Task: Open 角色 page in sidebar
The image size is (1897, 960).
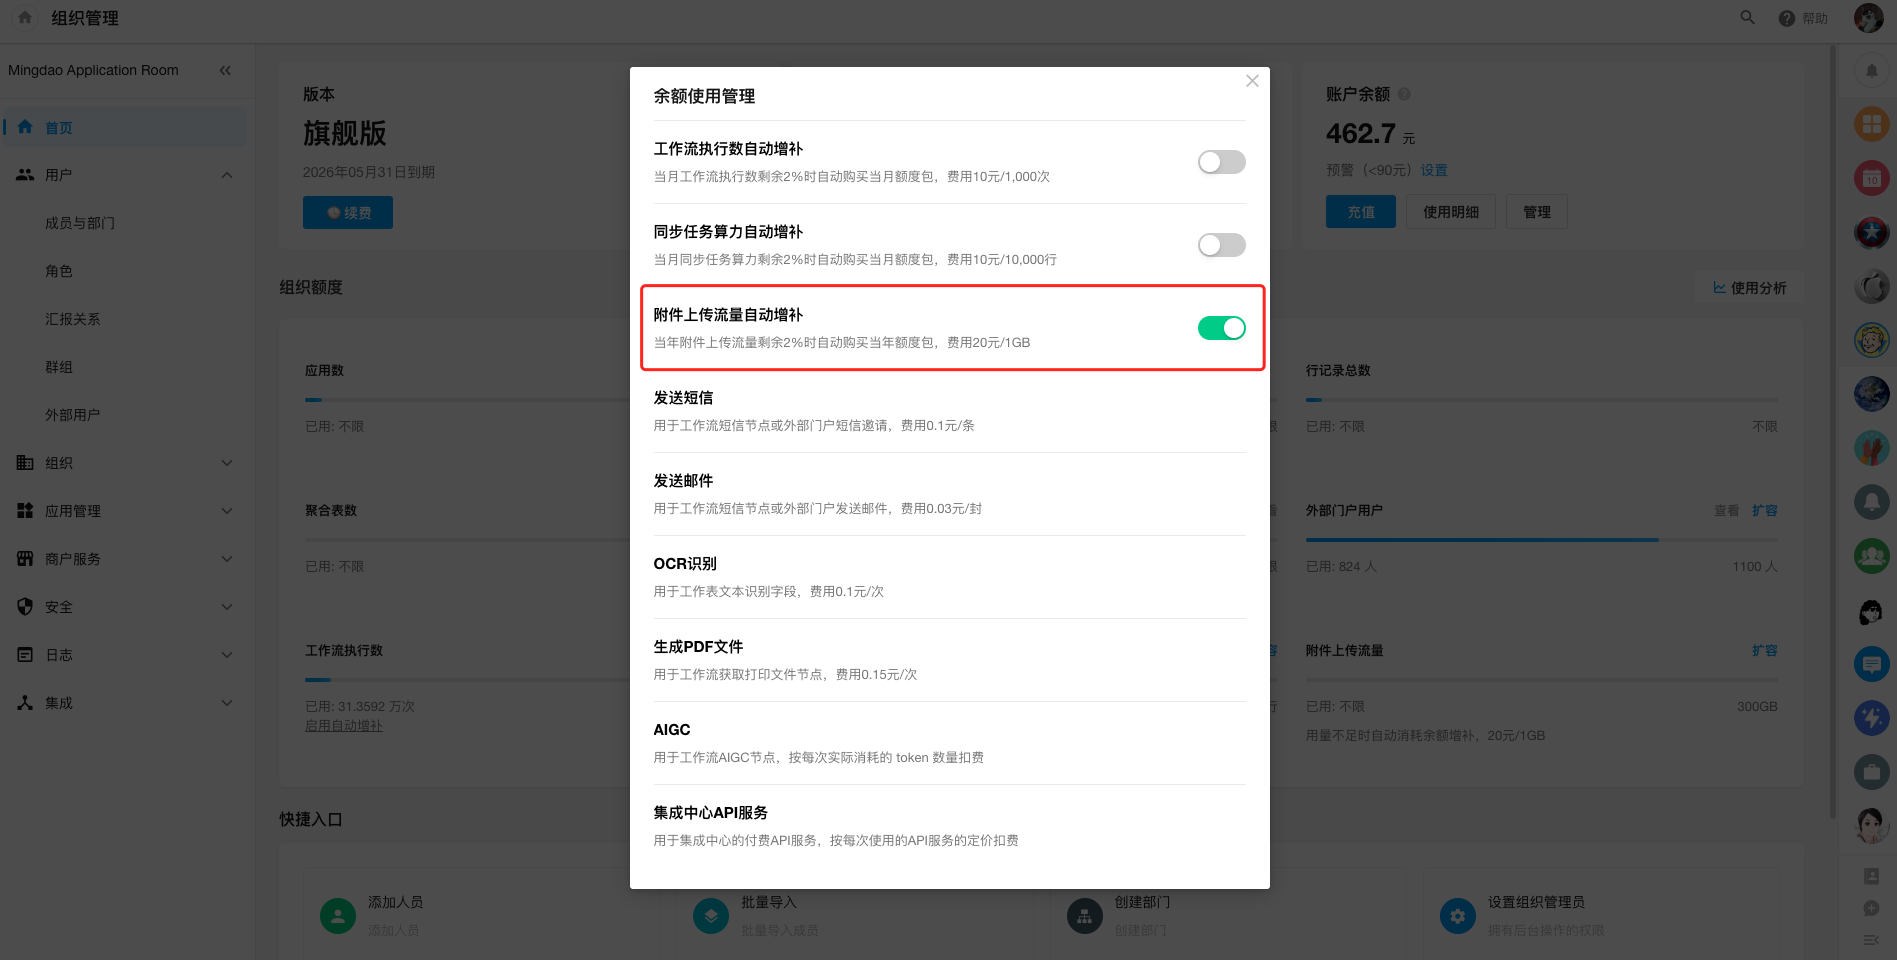Action: [59, 271]
